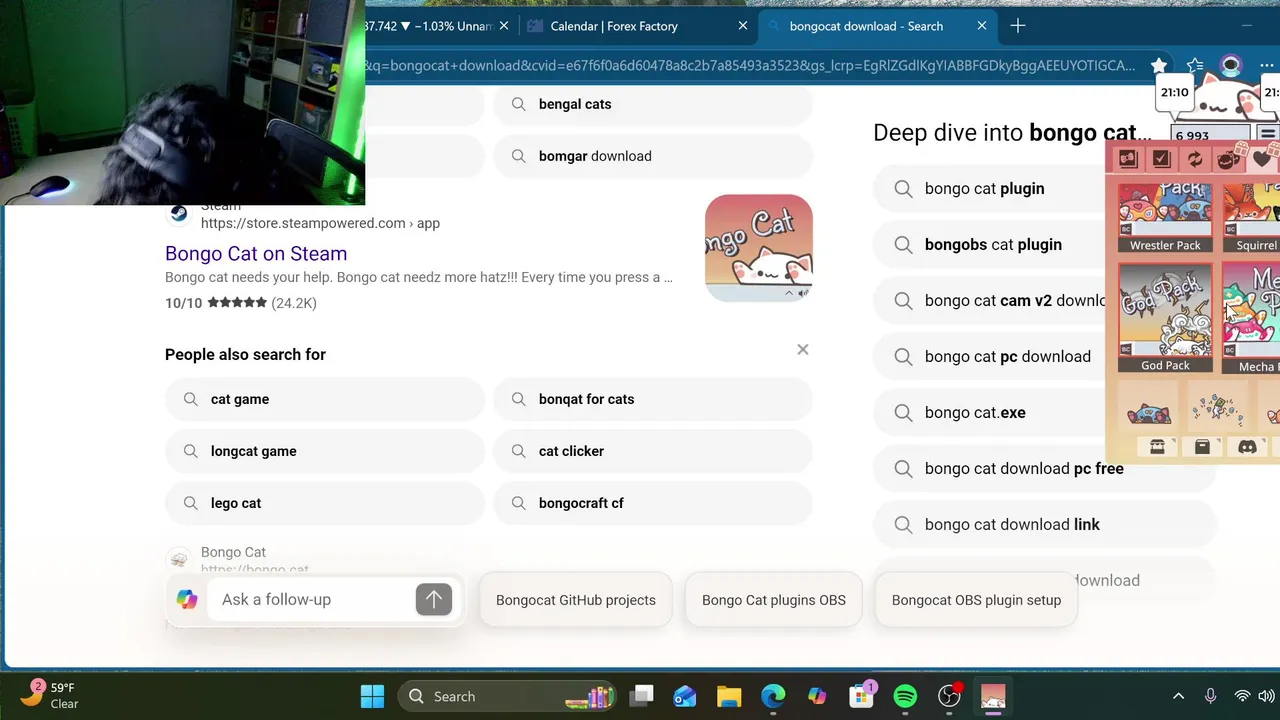The width and height of the screenshot is (1280, 720).
Task: Select the checkmark tab icon in Bongo Cat
Action: click(1161, 159)
